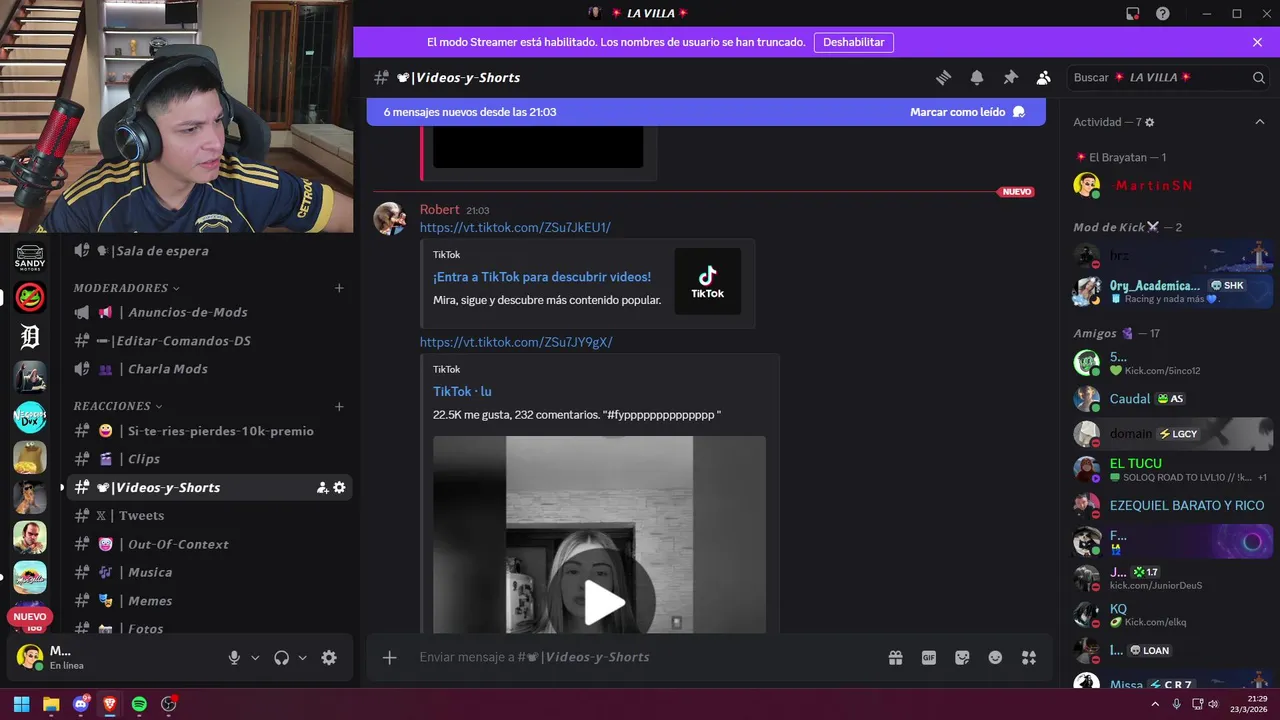Open the sticker picker
This screenshot has height=720, width=1280.
pyautogui.click(x=962, y=657)
